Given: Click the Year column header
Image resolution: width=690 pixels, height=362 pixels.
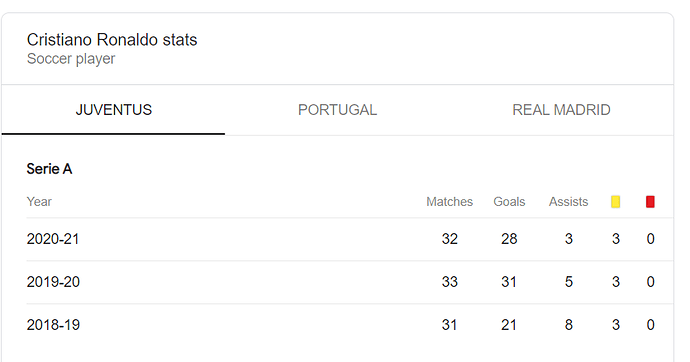Looking at the screenshot, I should pos(39,202).
